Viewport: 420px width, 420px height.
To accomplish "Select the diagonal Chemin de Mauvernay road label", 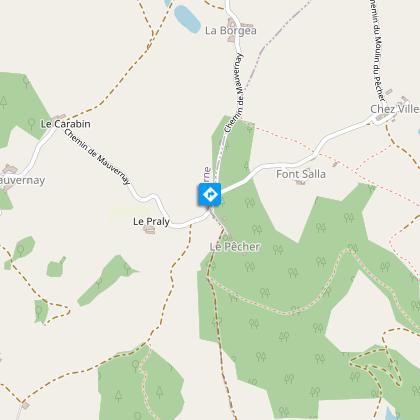I will click(x=97, y=157).
